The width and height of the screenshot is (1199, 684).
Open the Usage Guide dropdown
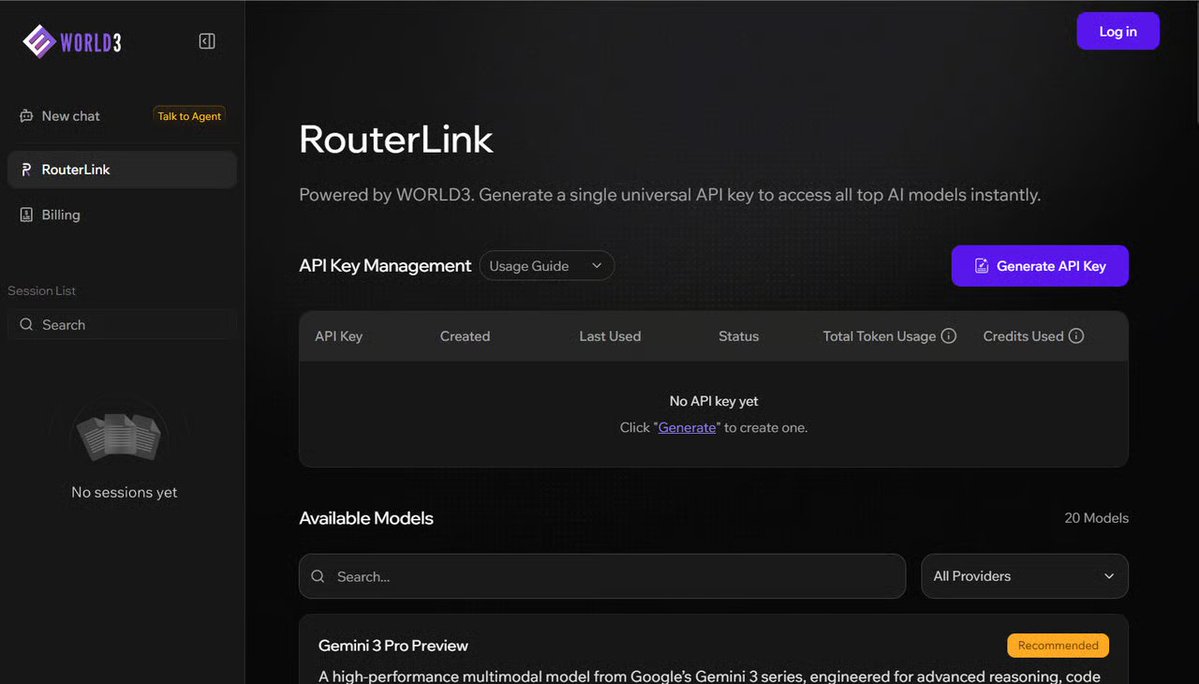pos(547,266)
